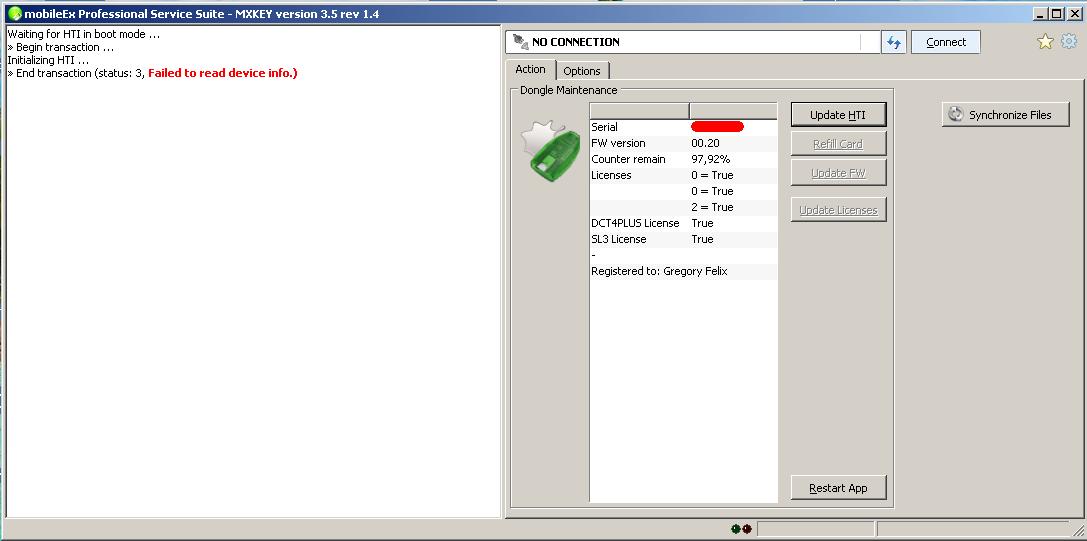The height and width of the screenshot is (541, 1087).
Task: Open settings via the gear icon
Action: 1069,42
